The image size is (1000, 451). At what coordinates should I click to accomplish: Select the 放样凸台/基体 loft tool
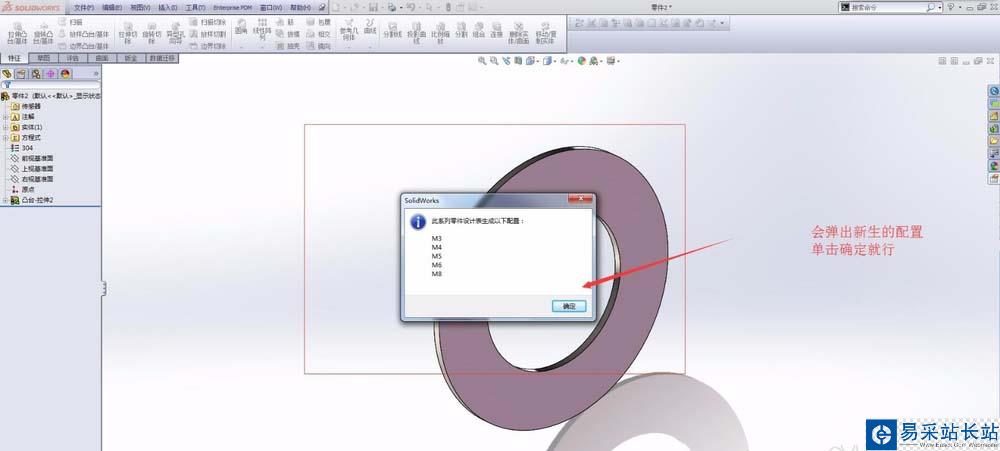pos(84,34)
